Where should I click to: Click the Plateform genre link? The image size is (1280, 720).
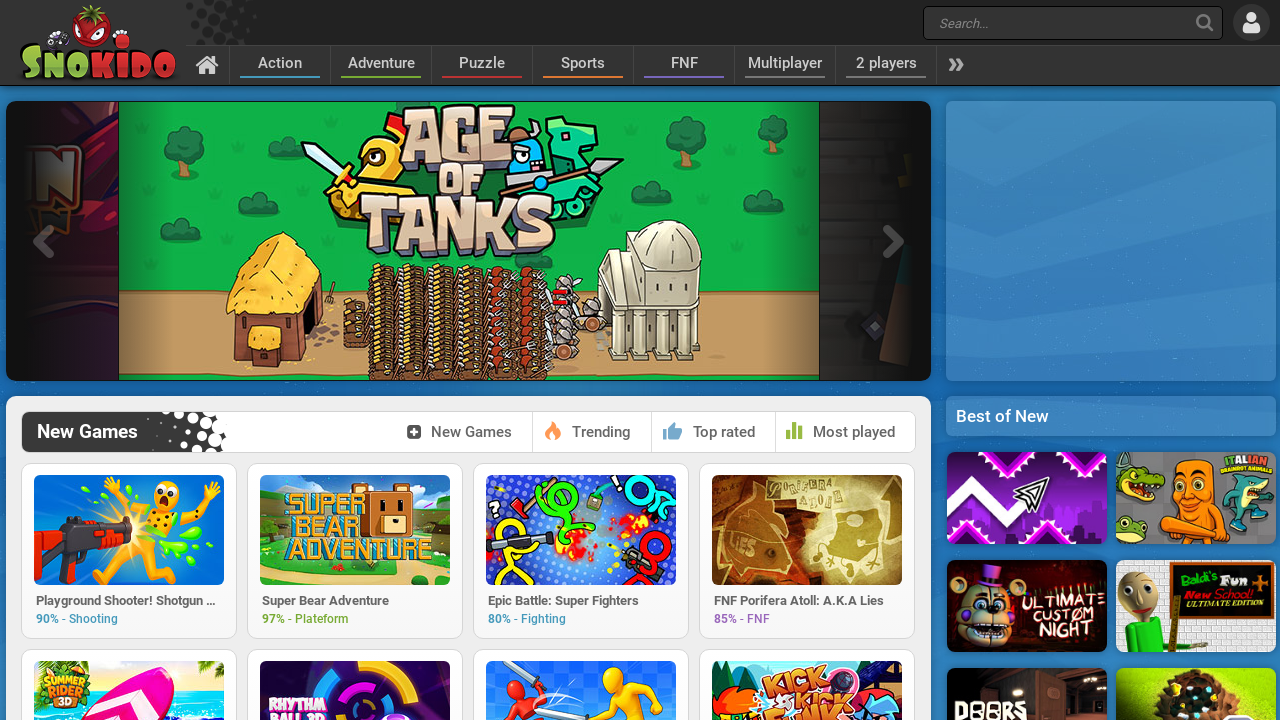coord(322,619)
